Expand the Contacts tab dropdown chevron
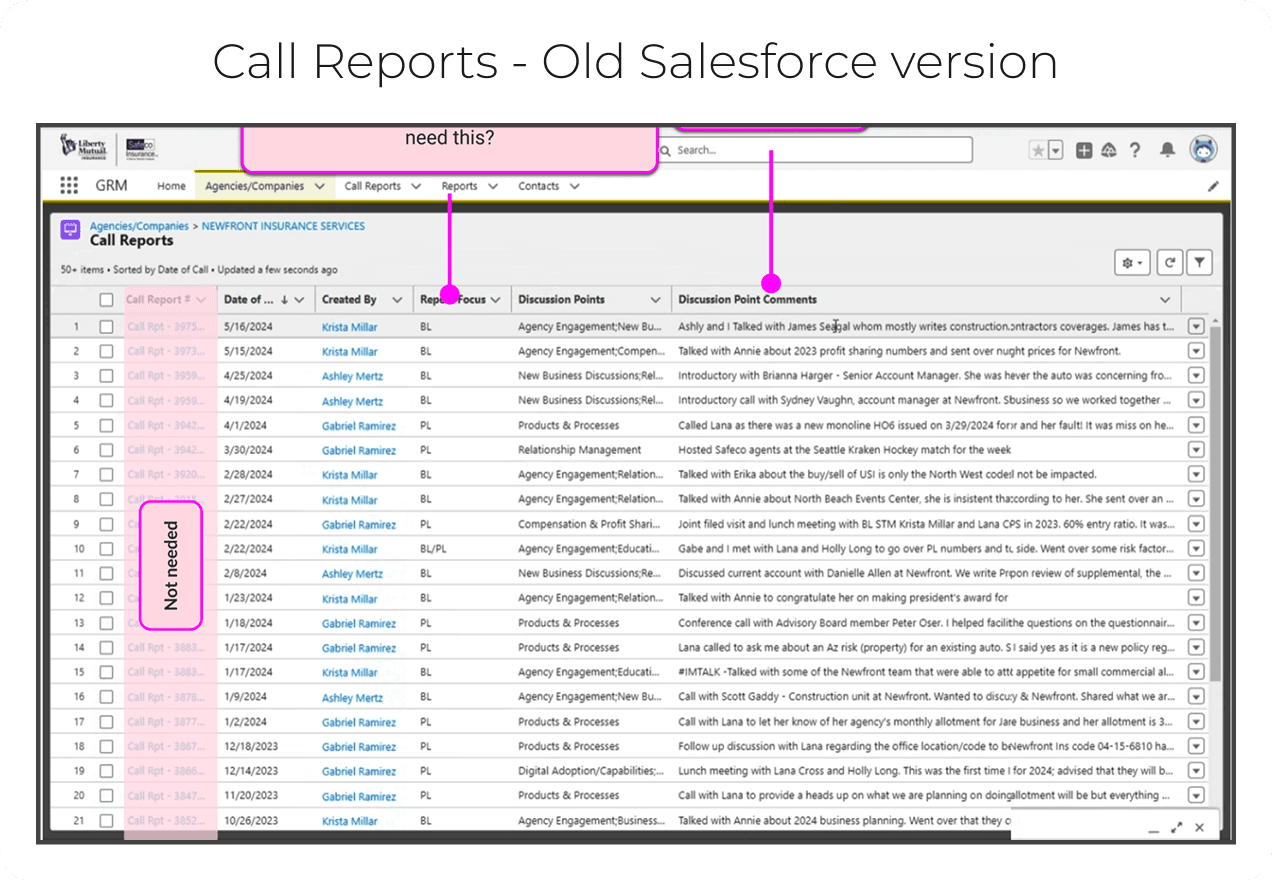 click(x=574, y=186)
